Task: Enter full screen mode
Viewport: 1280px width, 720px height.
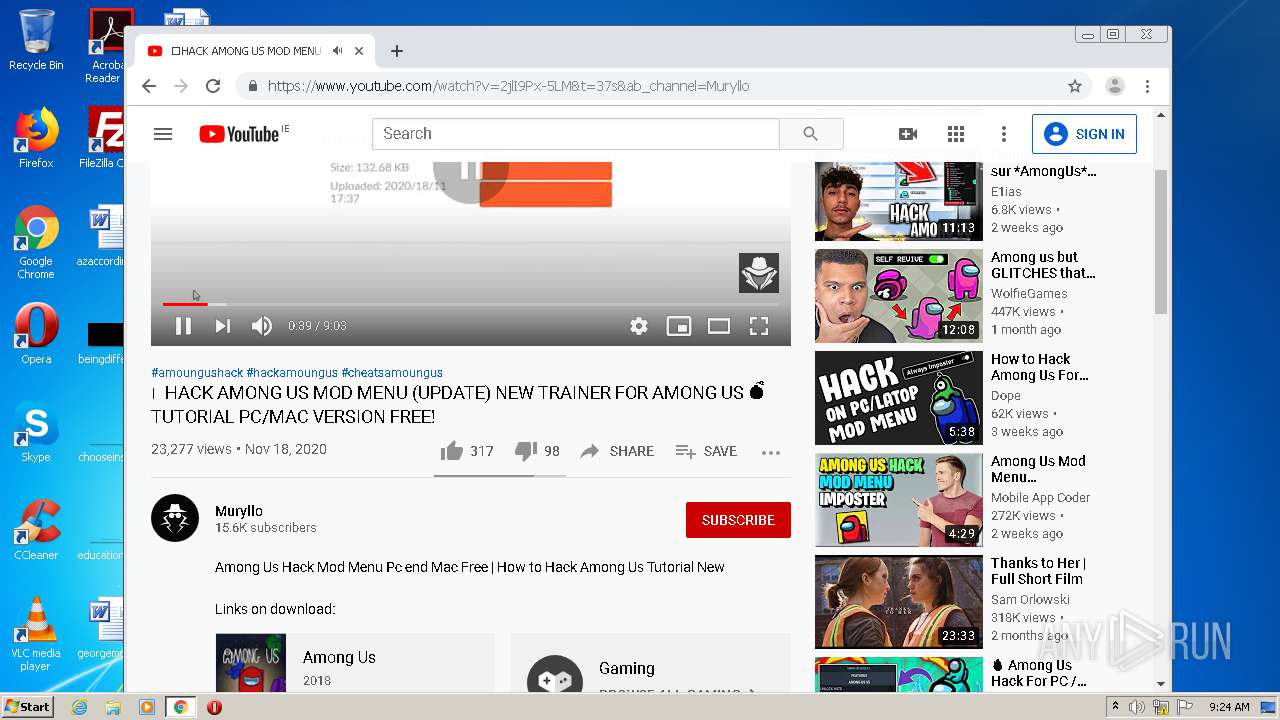Action: pyautogui.click(x=759, y=326)
